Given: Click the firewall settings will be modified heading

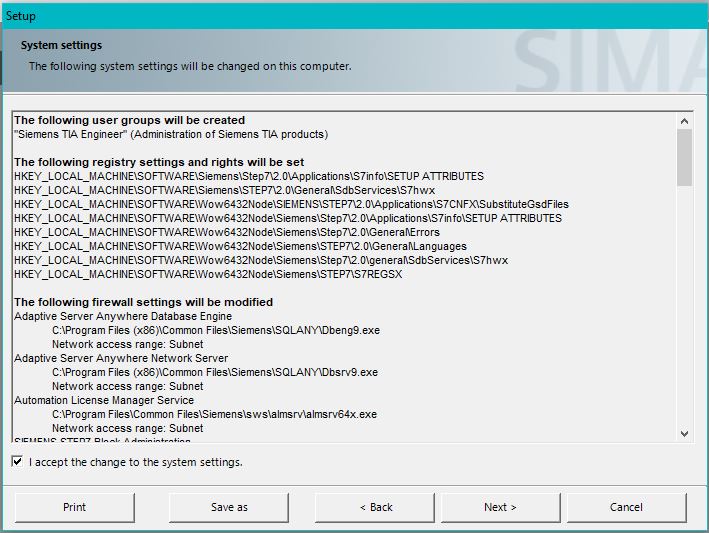Looking at the screenshot, I should [x=143, y=302].
